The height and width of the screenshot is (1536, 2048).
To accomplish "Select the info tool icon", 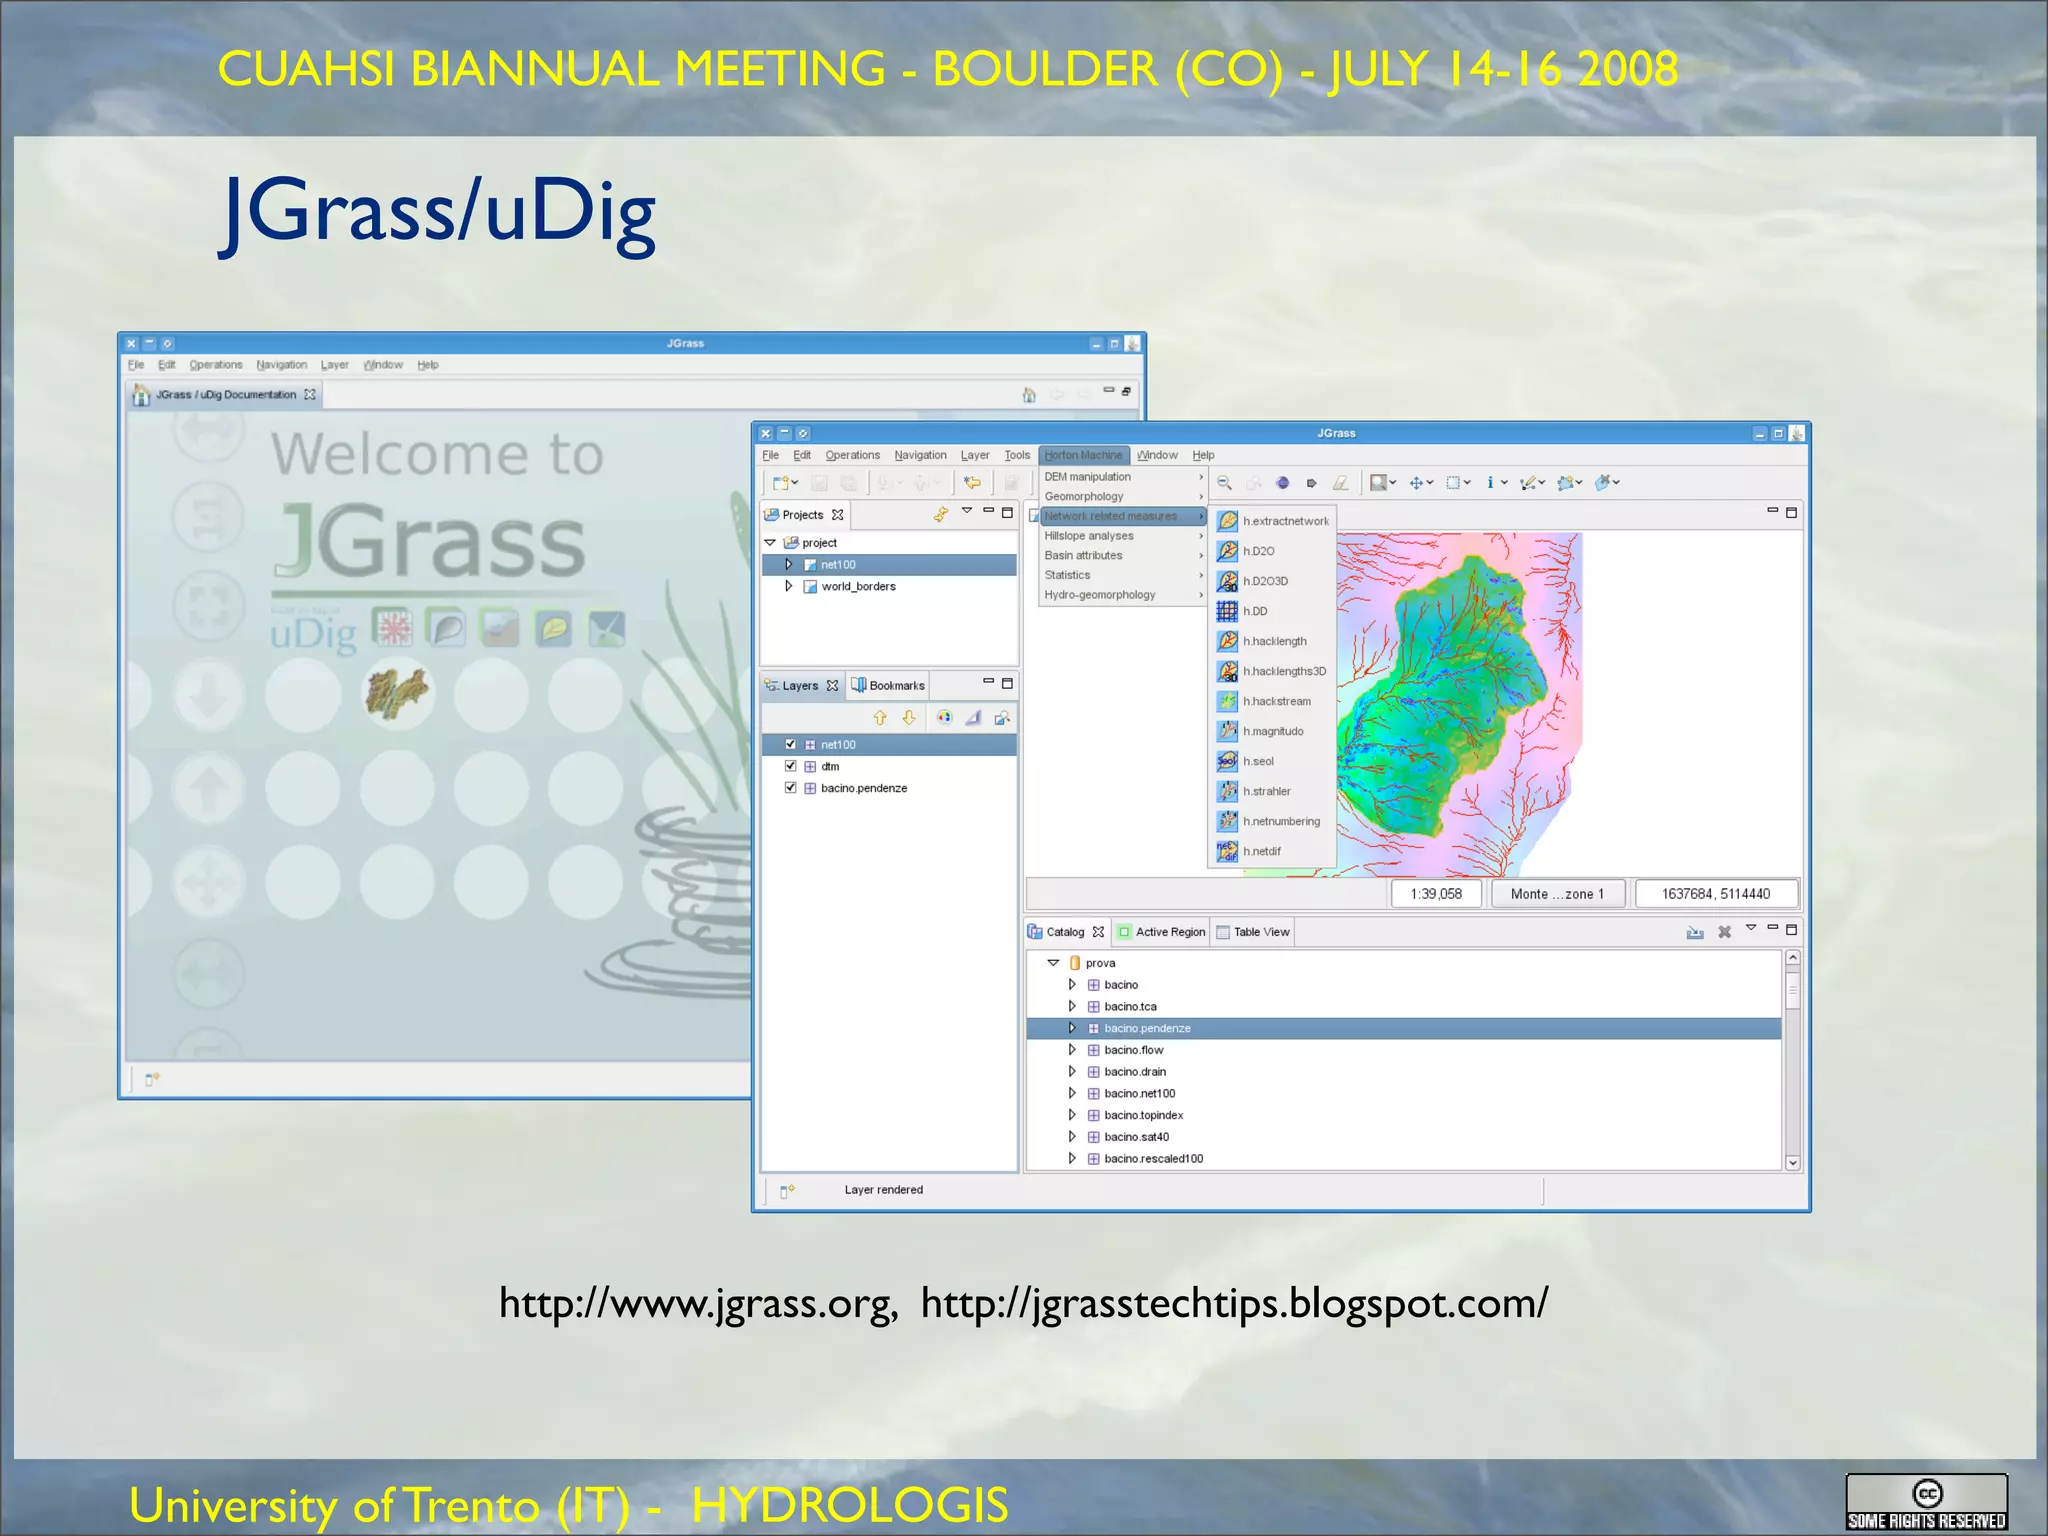I will tap(1491, 483).
